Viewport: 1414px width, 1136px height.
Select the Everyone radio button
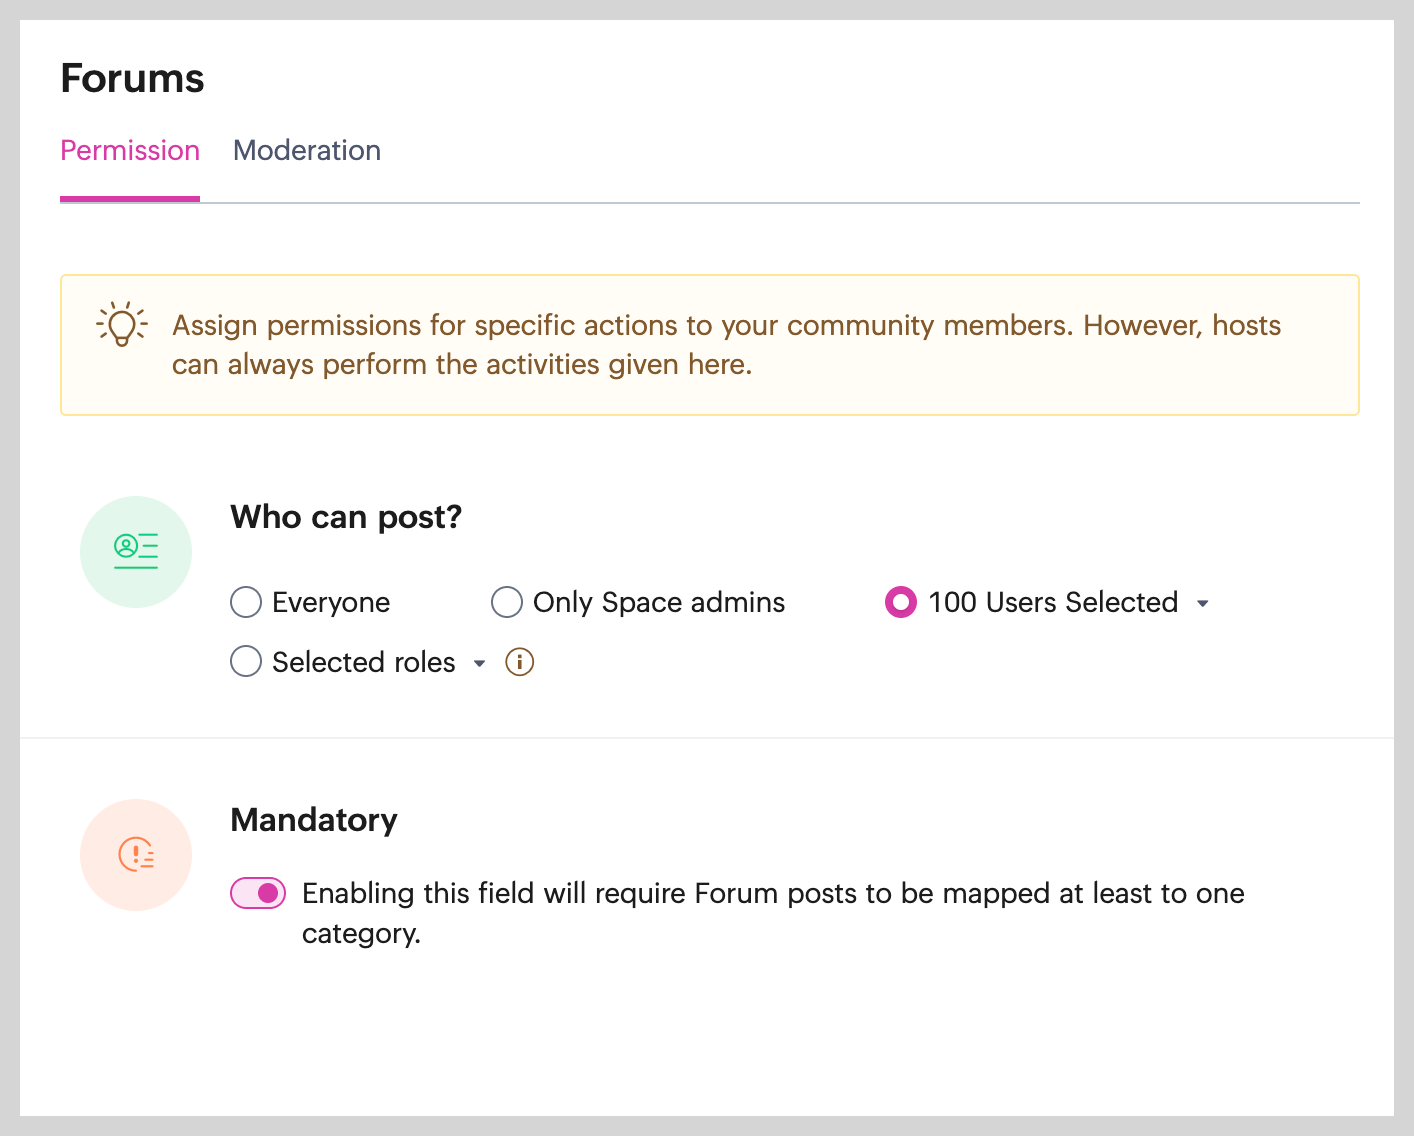pyautogui.click(x=246, y=602)
